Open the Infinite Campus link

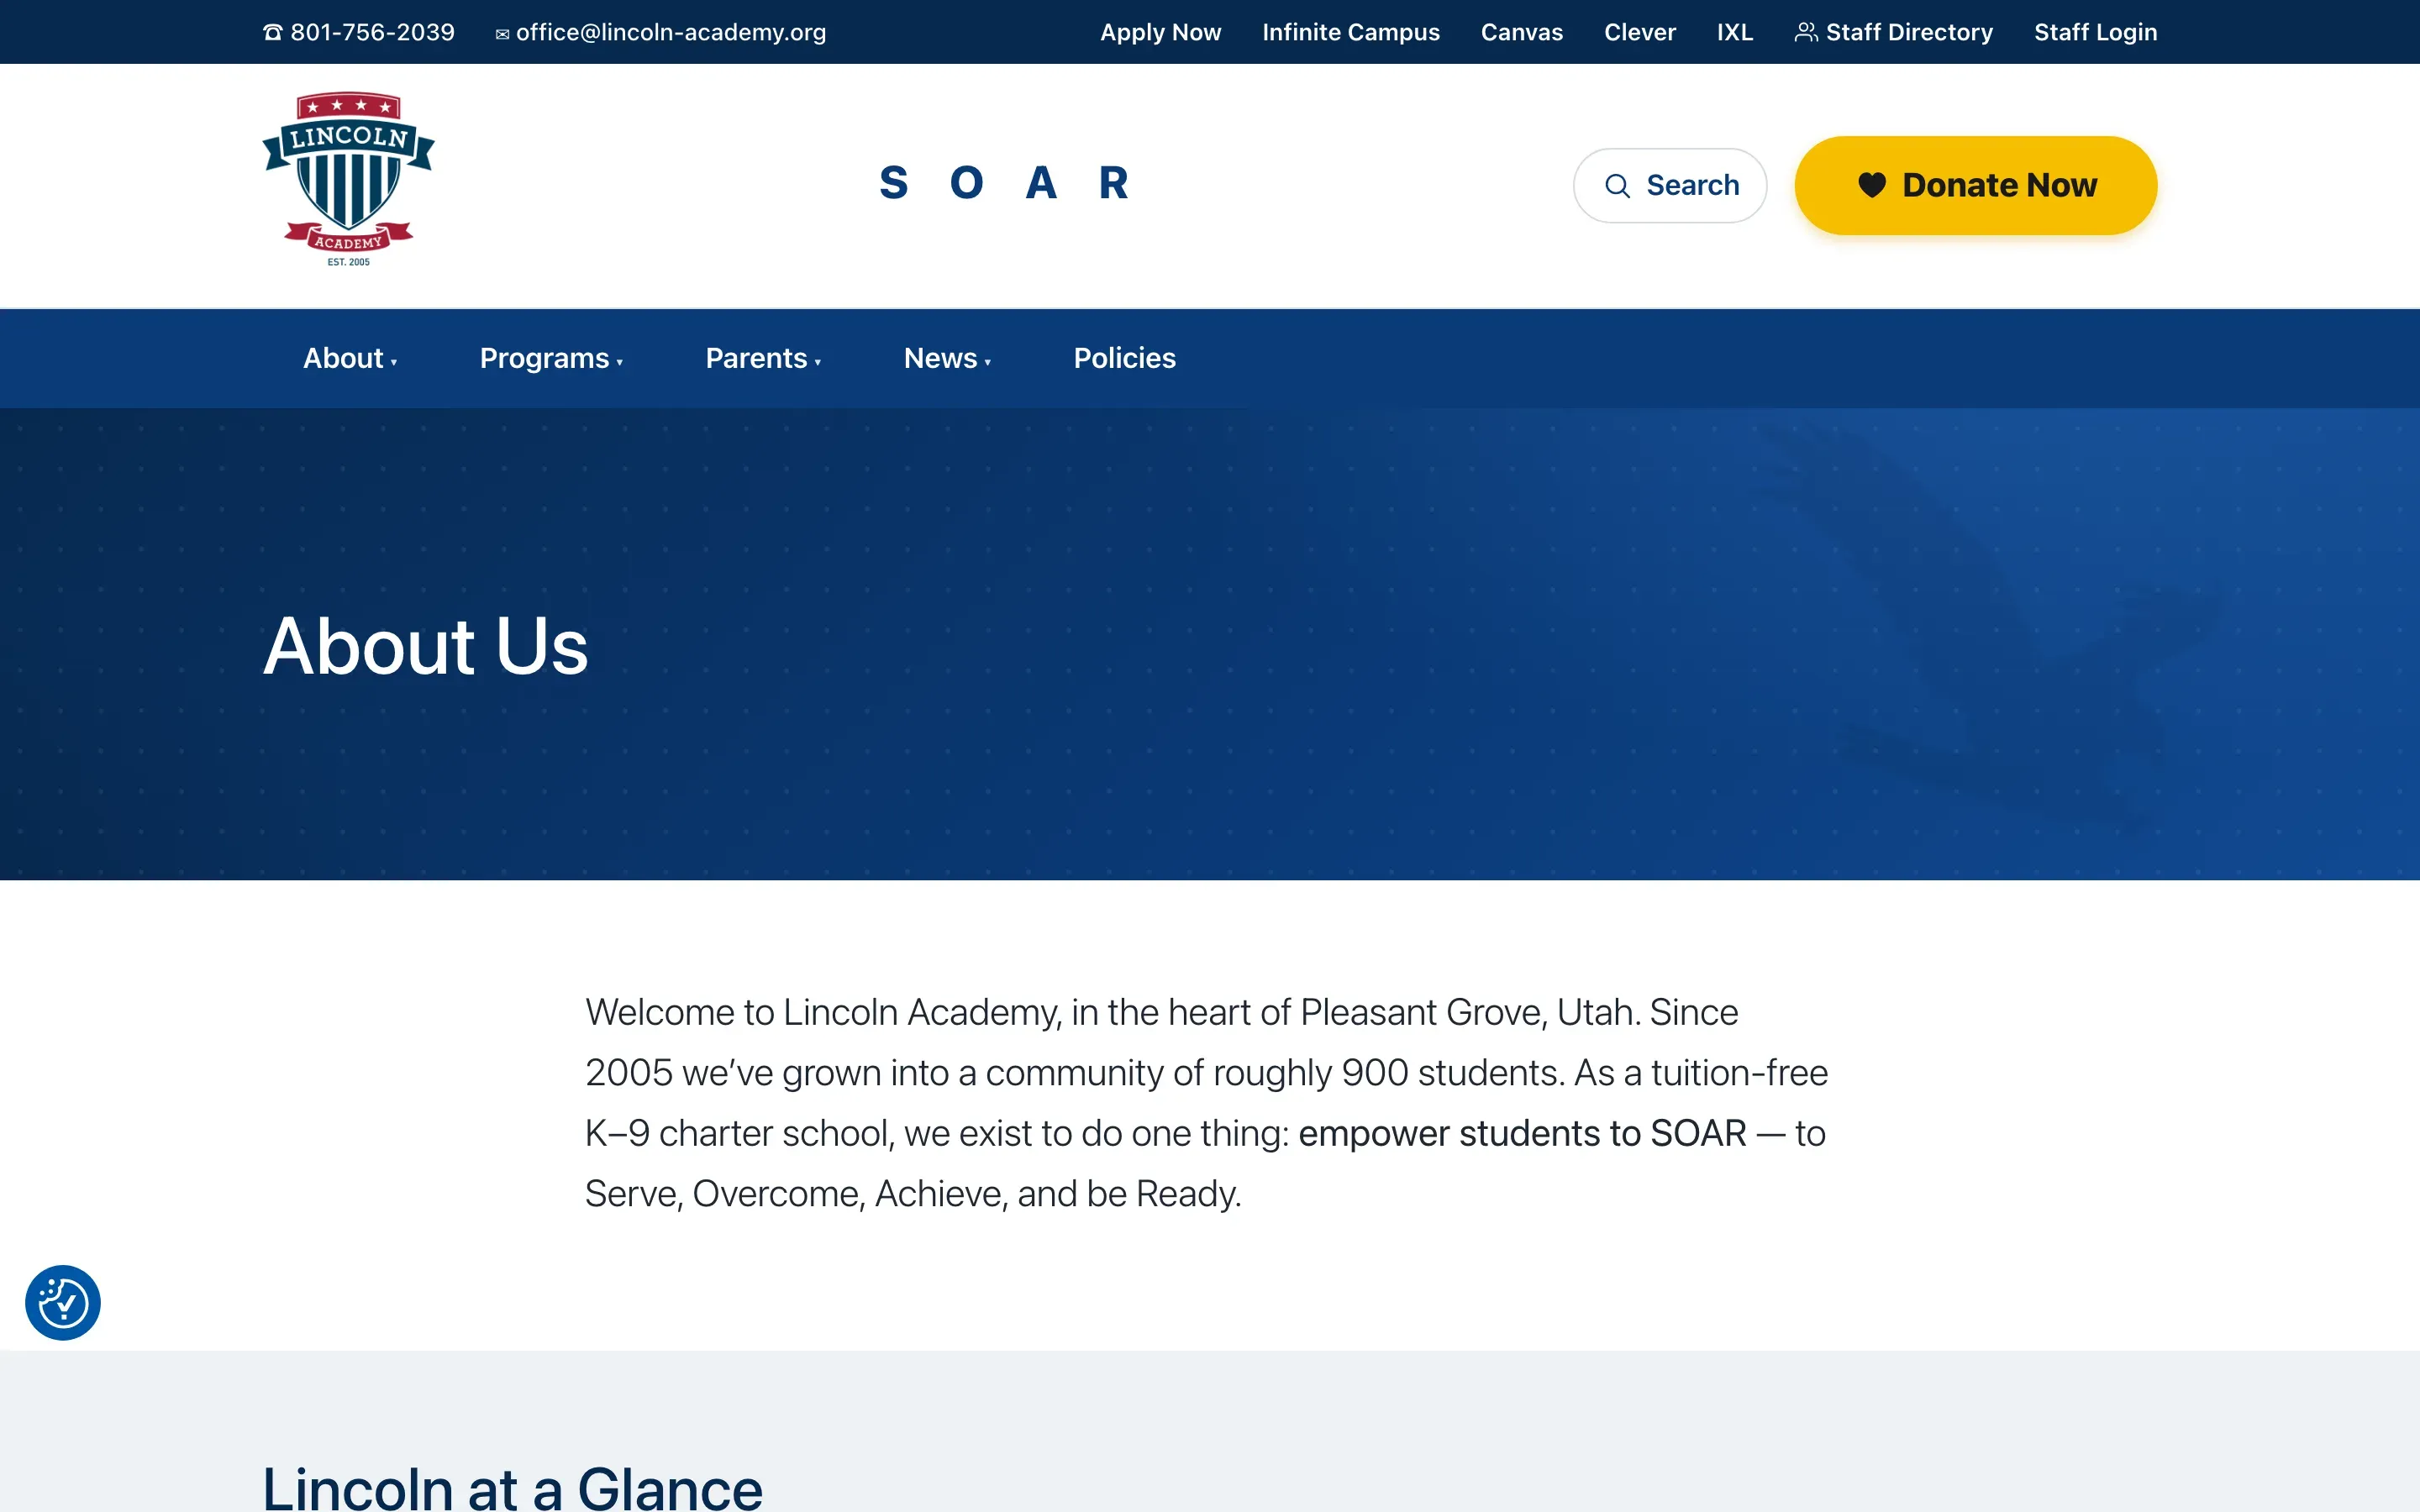coord(1350,32)
